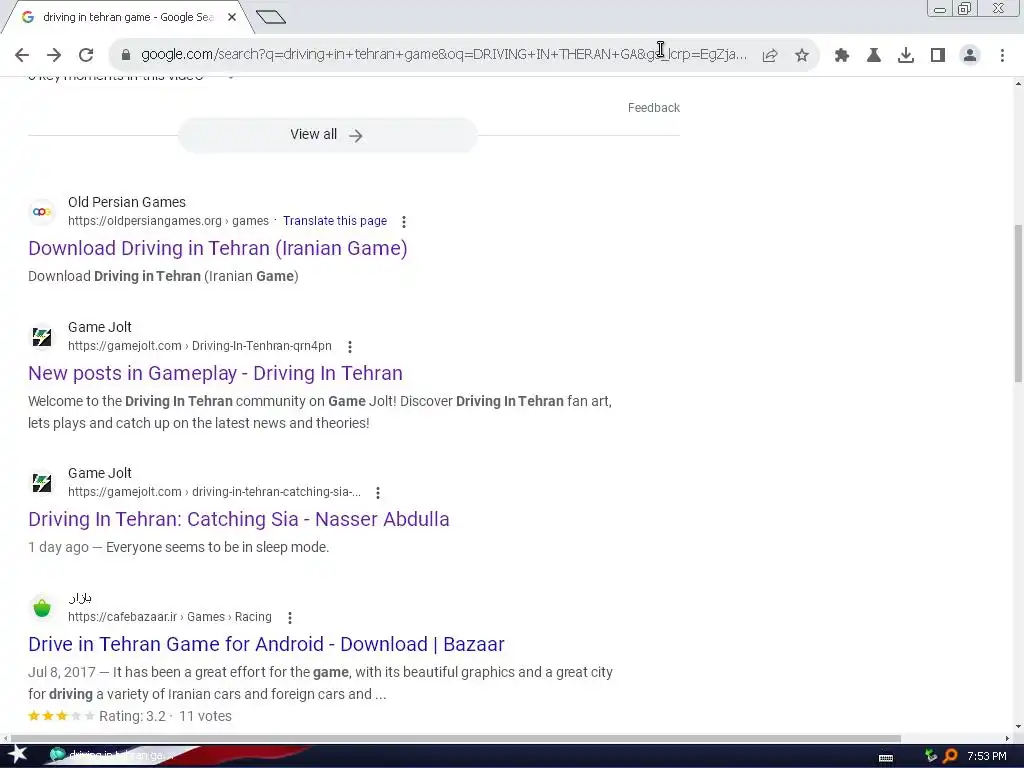This screenshot has height=768, width=1024.
Task: Open more options for Old Persian Games result
Action: tap(404, 222)
